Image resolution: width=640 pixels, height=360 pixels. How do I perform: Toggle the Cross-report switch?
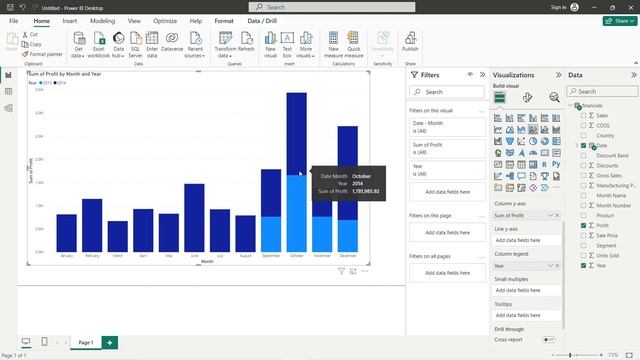pos(549,340)
